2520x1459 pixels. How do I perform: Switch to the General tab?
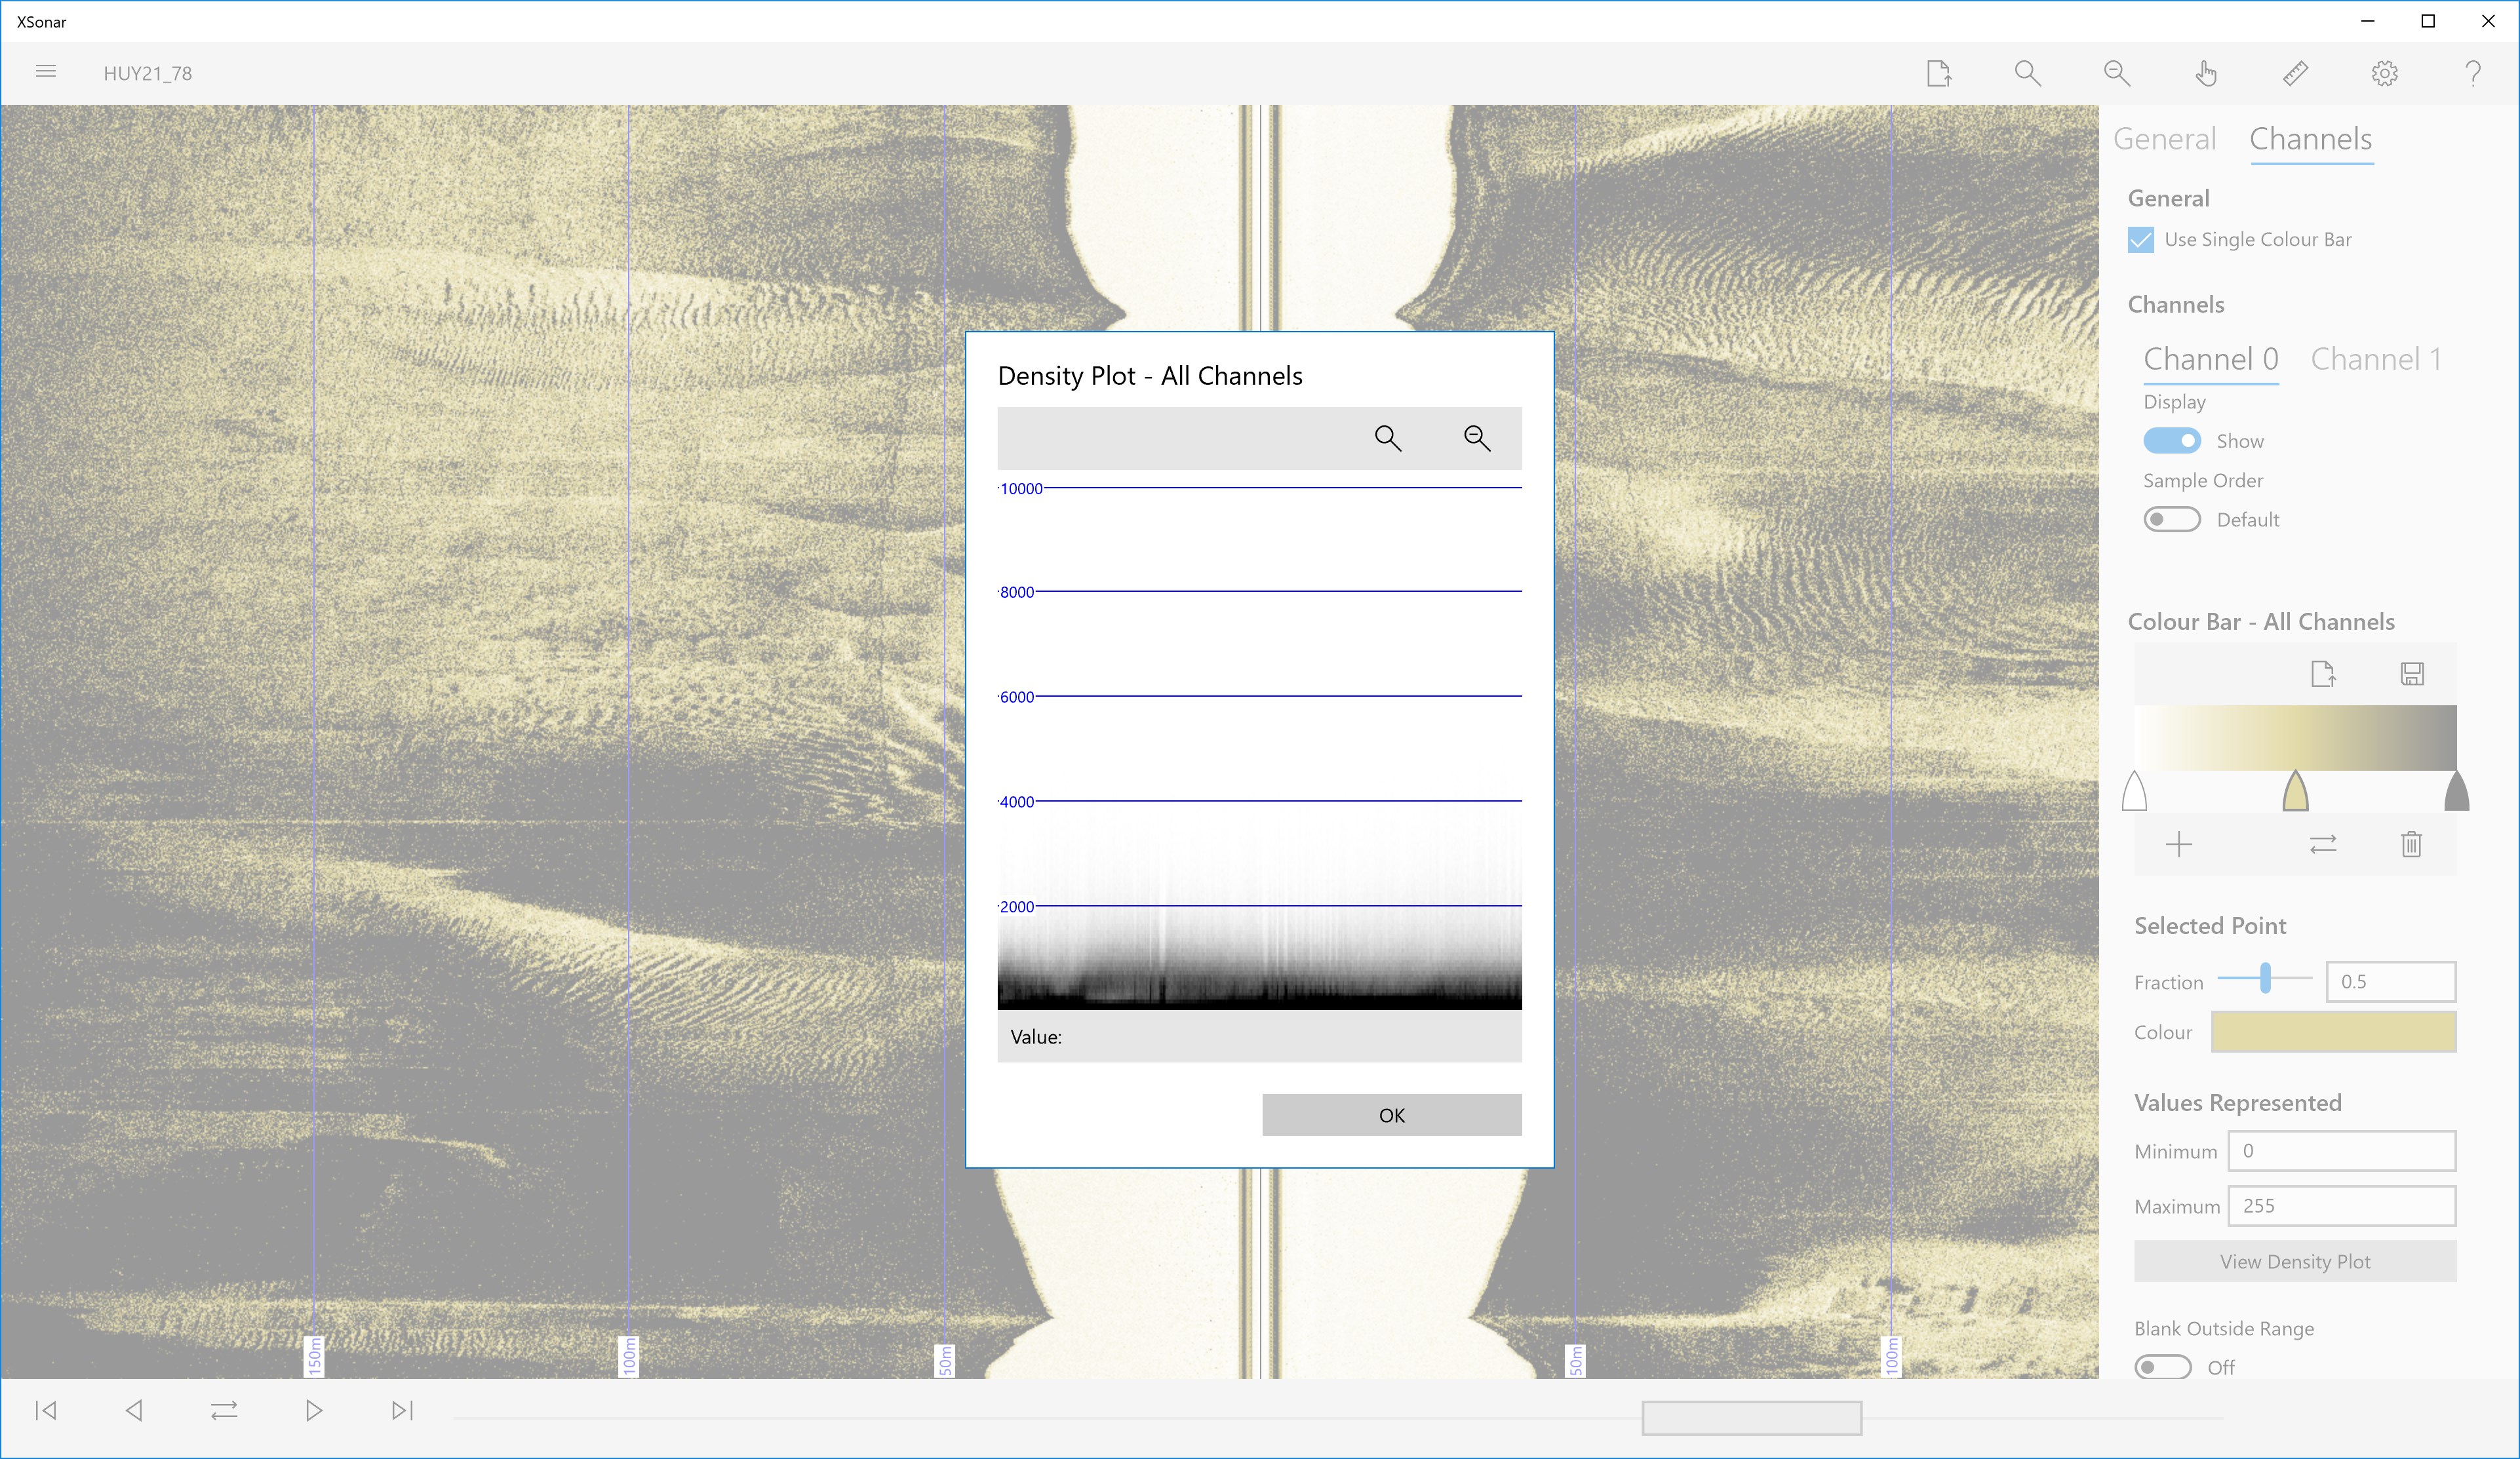(x=2164, y=139)
